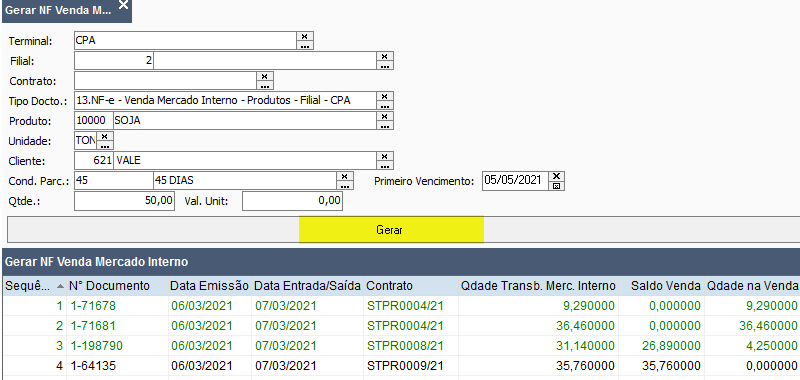The image size is (800, 380).
Task: Open the calendar picker for Primeiro Vencimento
Action: tap(557, 185)
